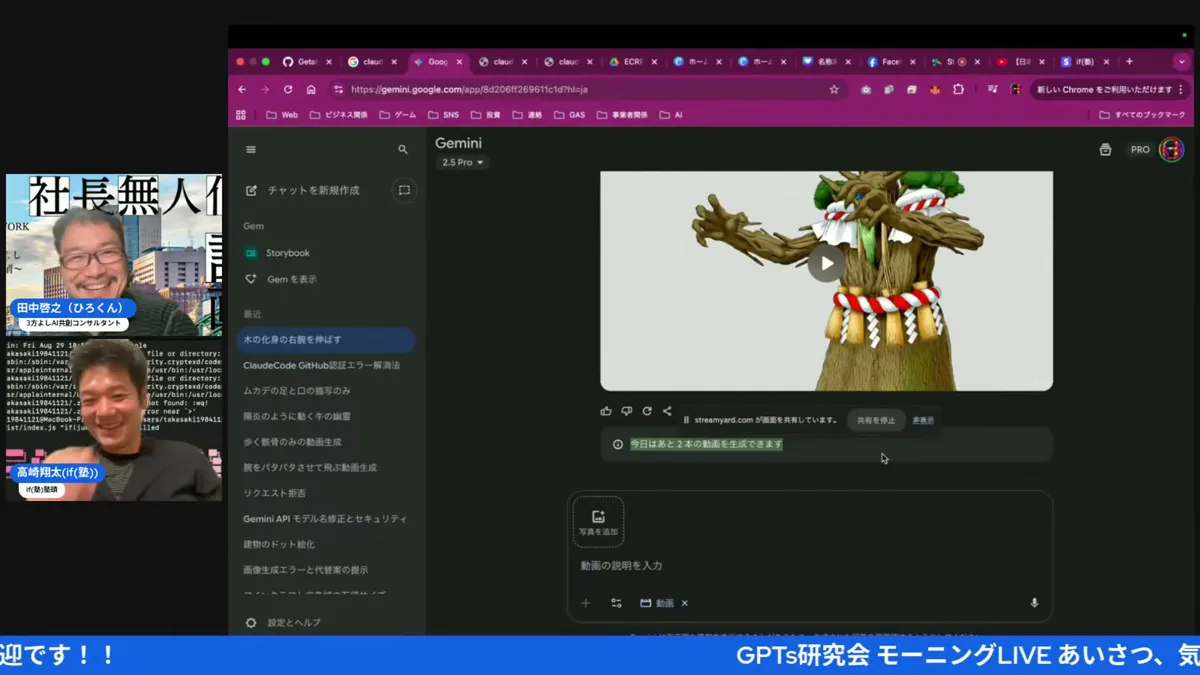This screenshot has width=1200, height=675.
Task: Open the 投資 bookmarks folder
Action: coord(485,115)
